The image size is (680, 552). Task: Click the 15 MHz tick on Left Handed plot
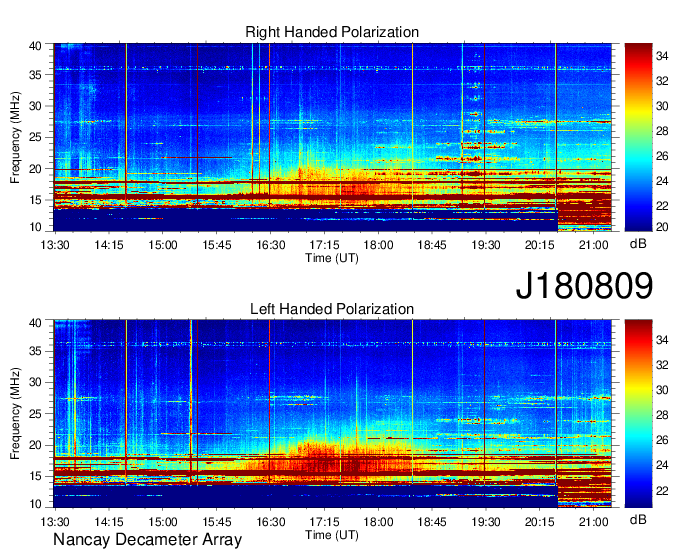(x=35, y=476)
